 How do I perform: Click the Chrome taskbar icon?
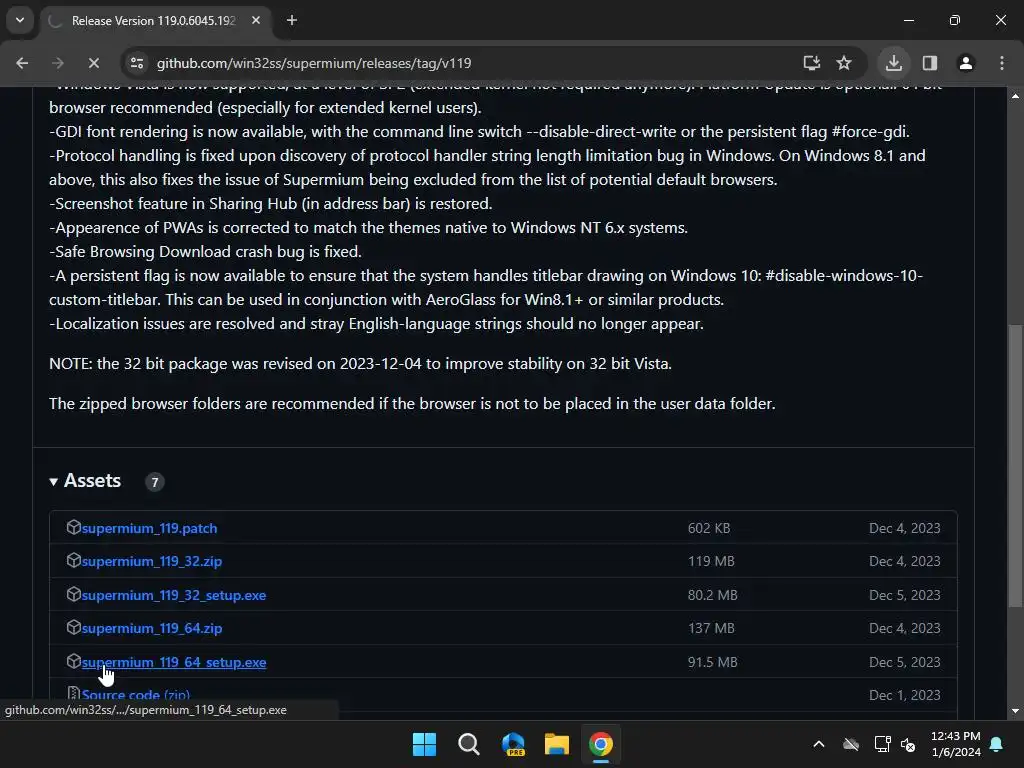pyautogui.click(x=601, y=744)
